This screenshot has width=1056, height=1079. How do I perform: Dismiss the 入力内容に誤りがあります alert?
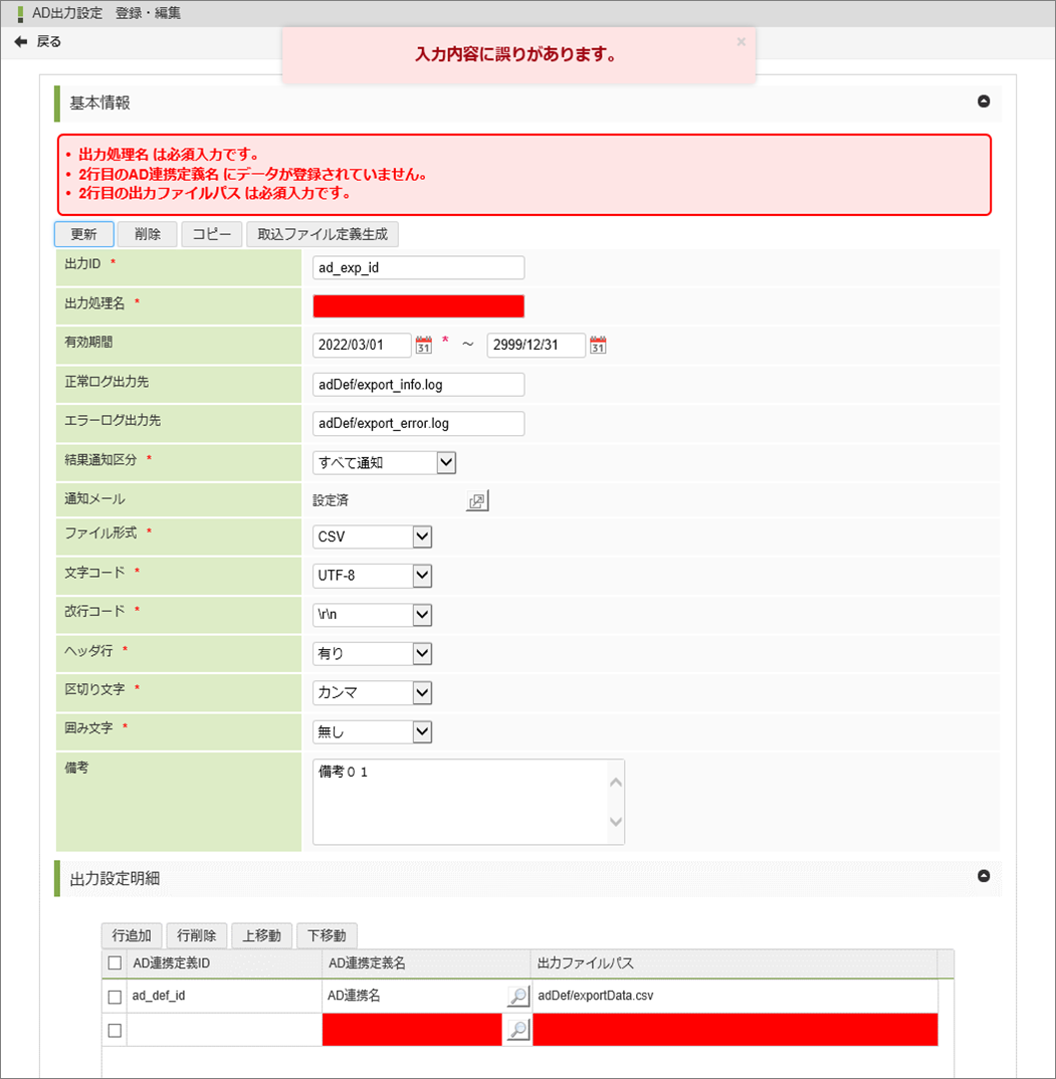(741, 42)
